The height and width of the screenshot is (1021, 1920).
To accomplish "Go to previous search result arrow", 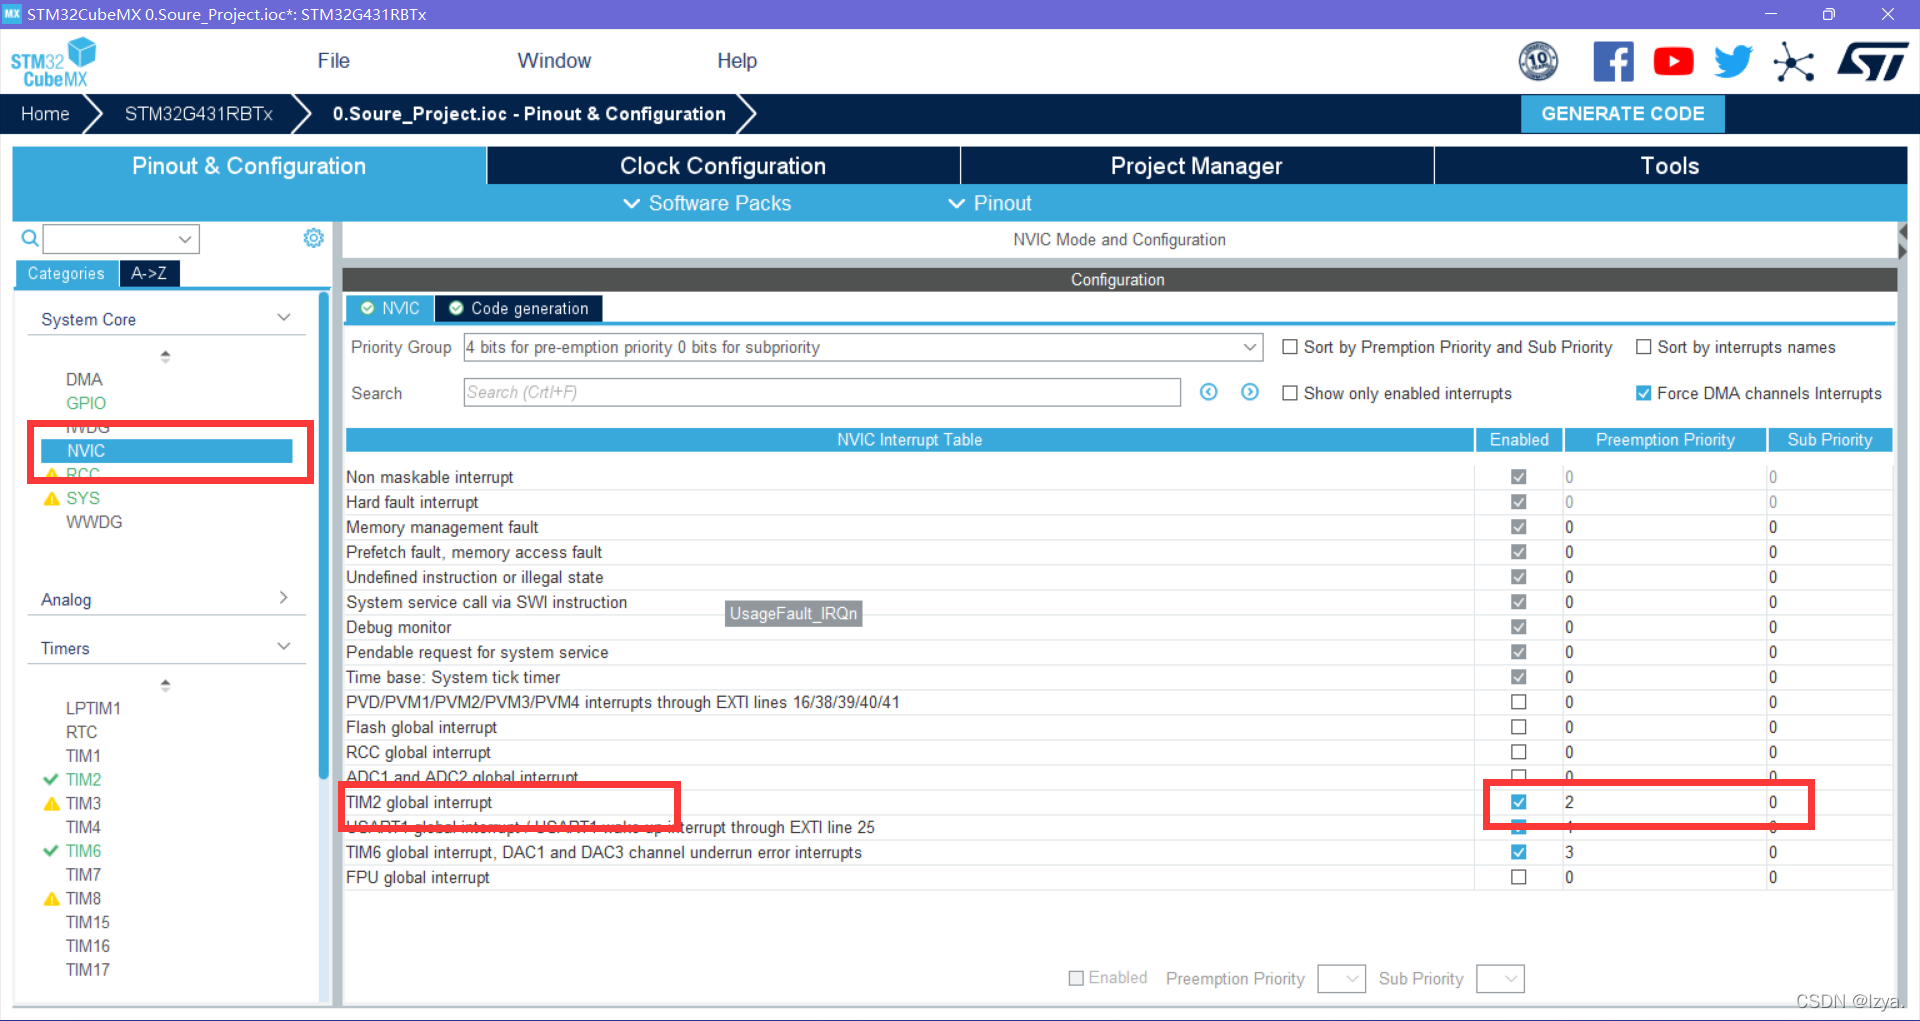I will pos(1209,392).
